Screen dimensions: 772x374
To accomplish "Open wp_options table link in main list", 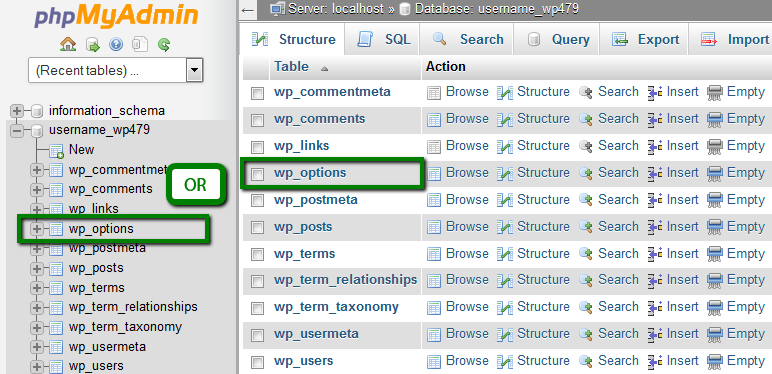I will pos(310,173).
